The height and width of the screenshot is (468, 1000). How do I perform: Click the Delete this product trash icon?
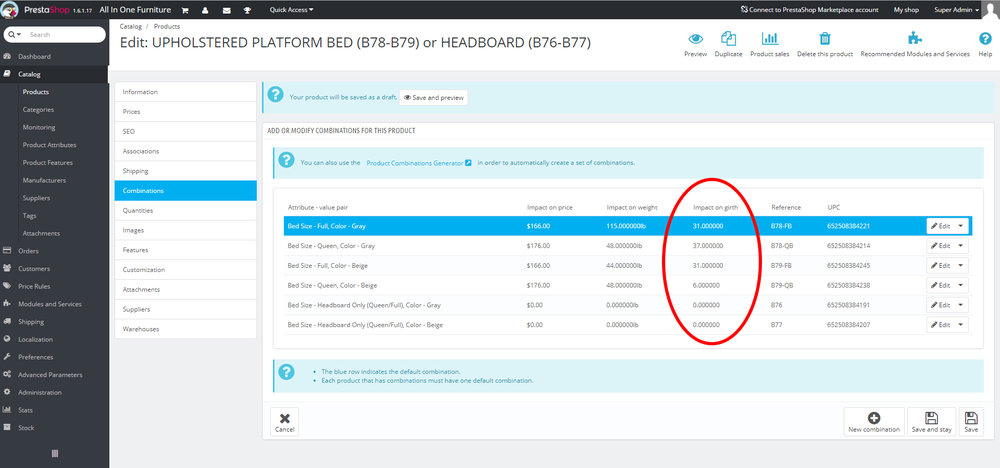click(x=825, y=38)
